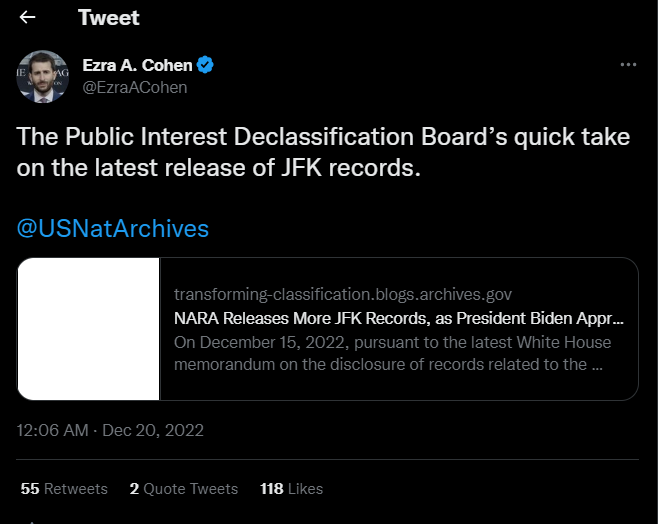Go back using the left arrow
The image size is (658, 524).
[x=27, y=17]
